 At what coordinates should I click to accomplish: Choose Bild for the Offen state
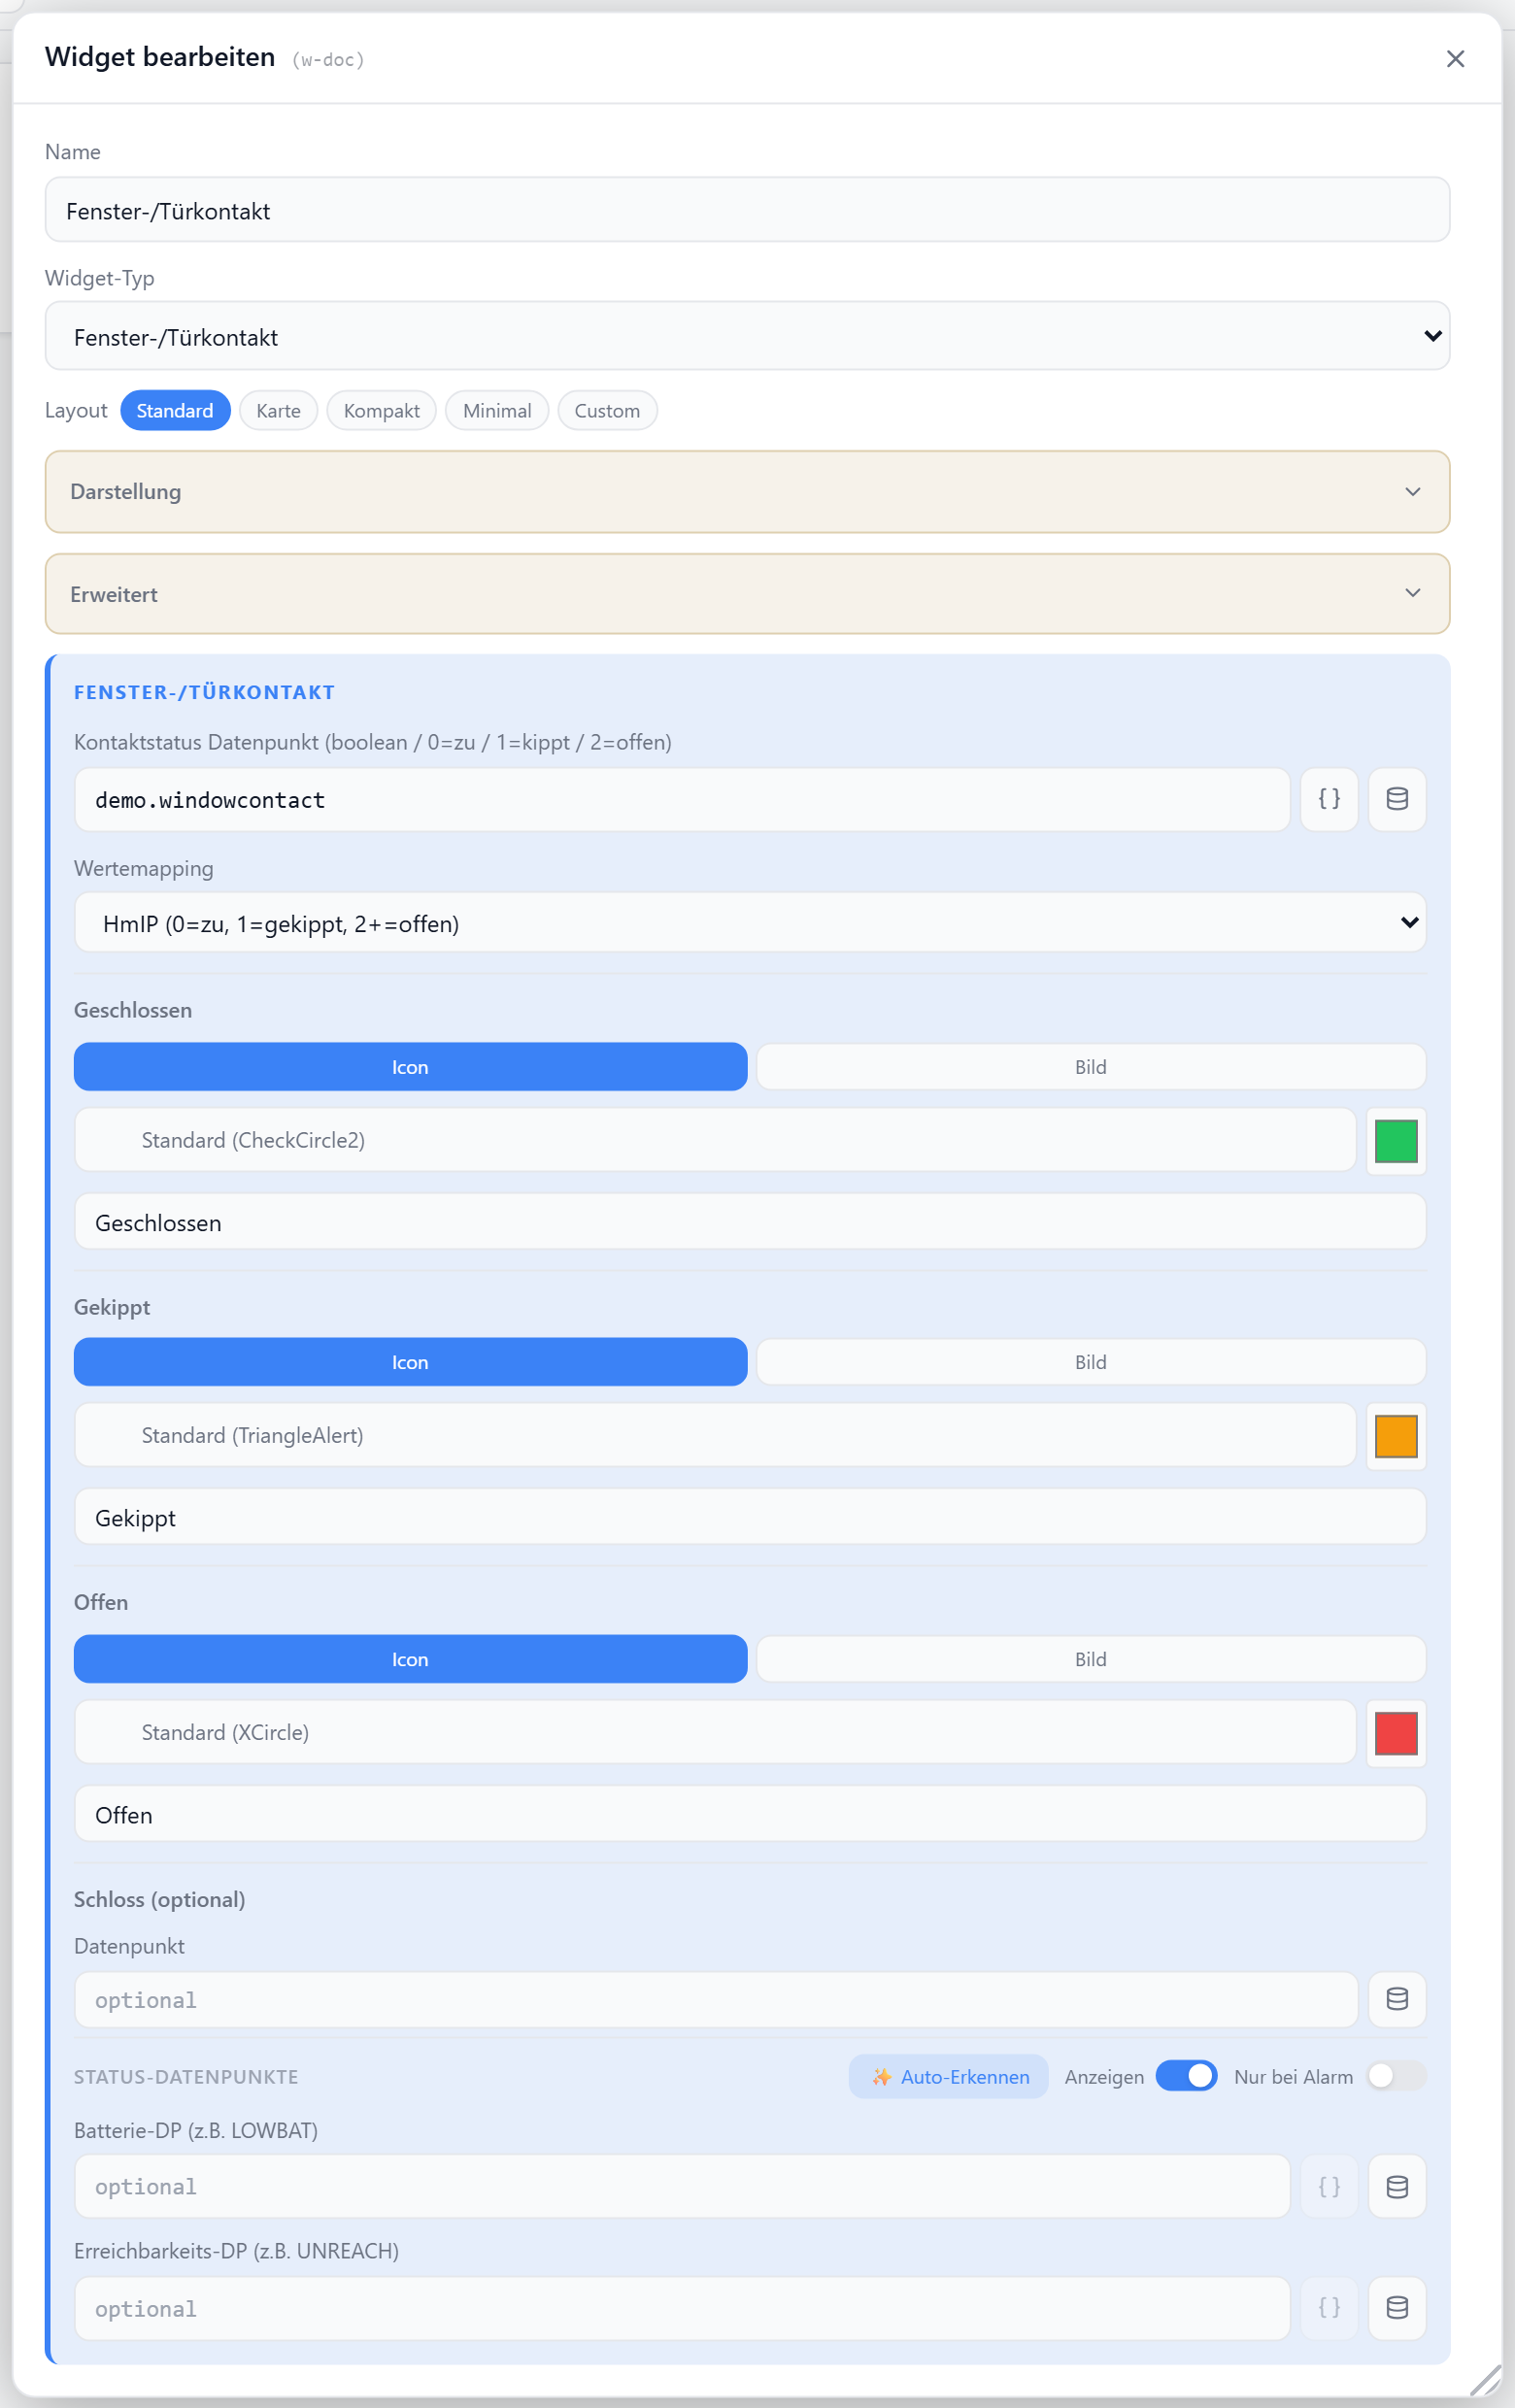(1090, 1659)
